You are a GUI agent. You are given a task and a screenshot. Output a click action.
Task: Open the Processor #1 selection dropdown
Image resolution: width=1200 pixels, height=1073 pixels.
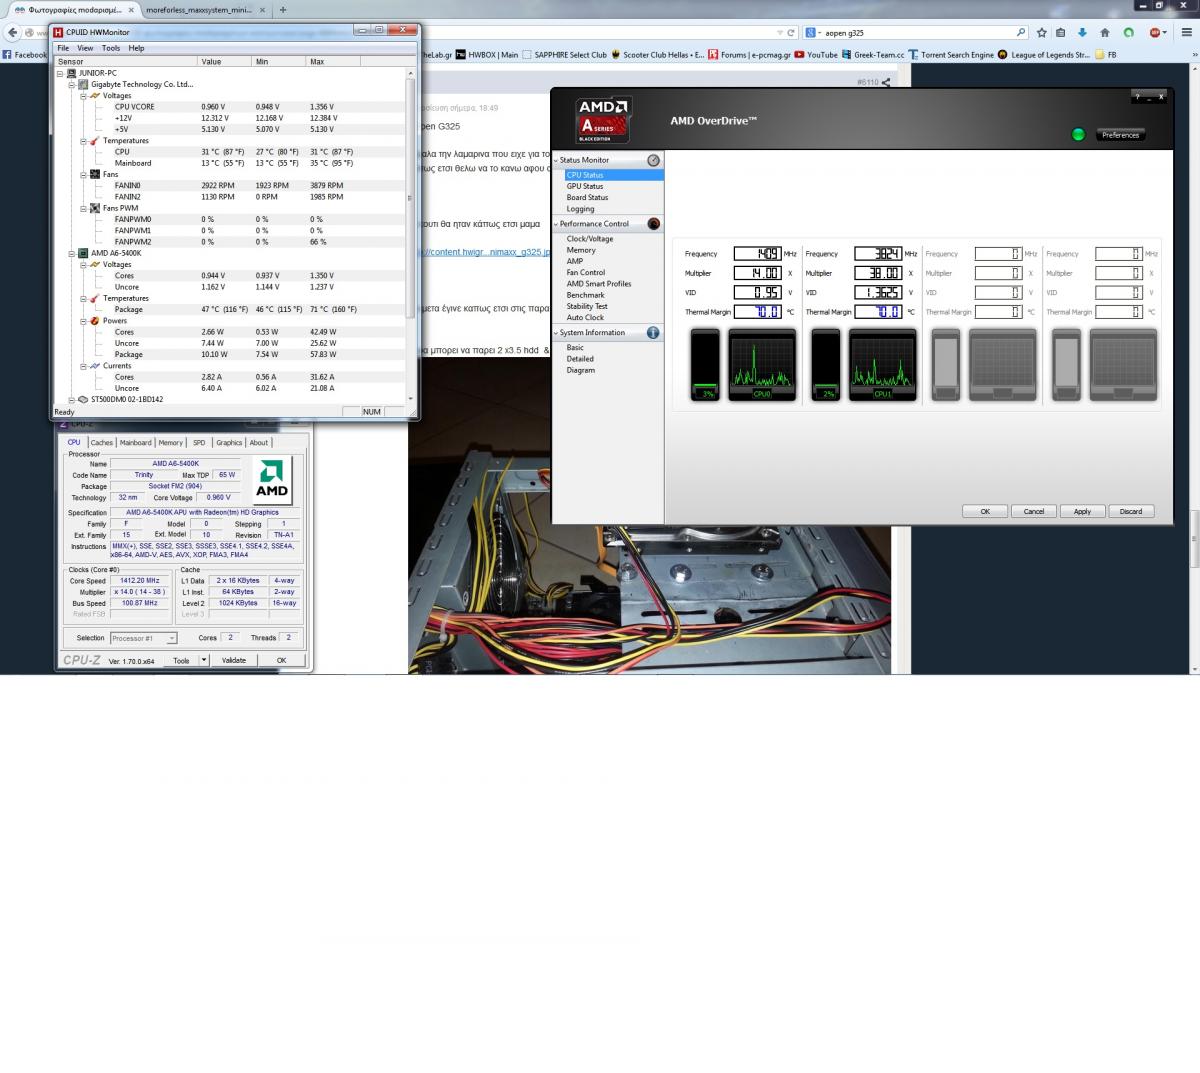[172, 638]
